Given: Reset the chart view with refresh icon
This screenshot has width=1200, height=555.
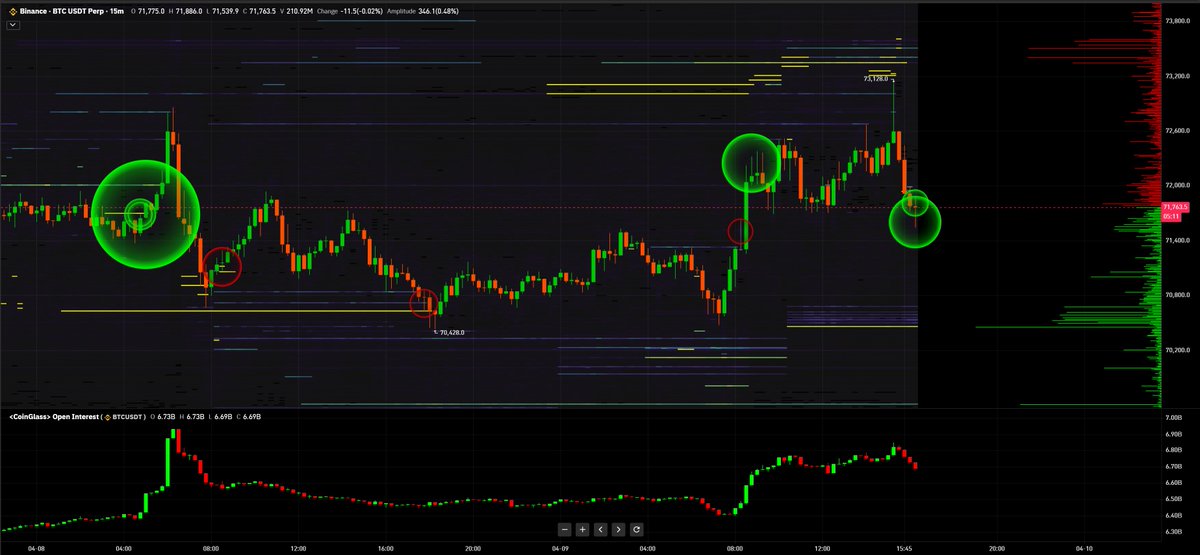Looking at the screenshot, I should (x=636, y=529).
